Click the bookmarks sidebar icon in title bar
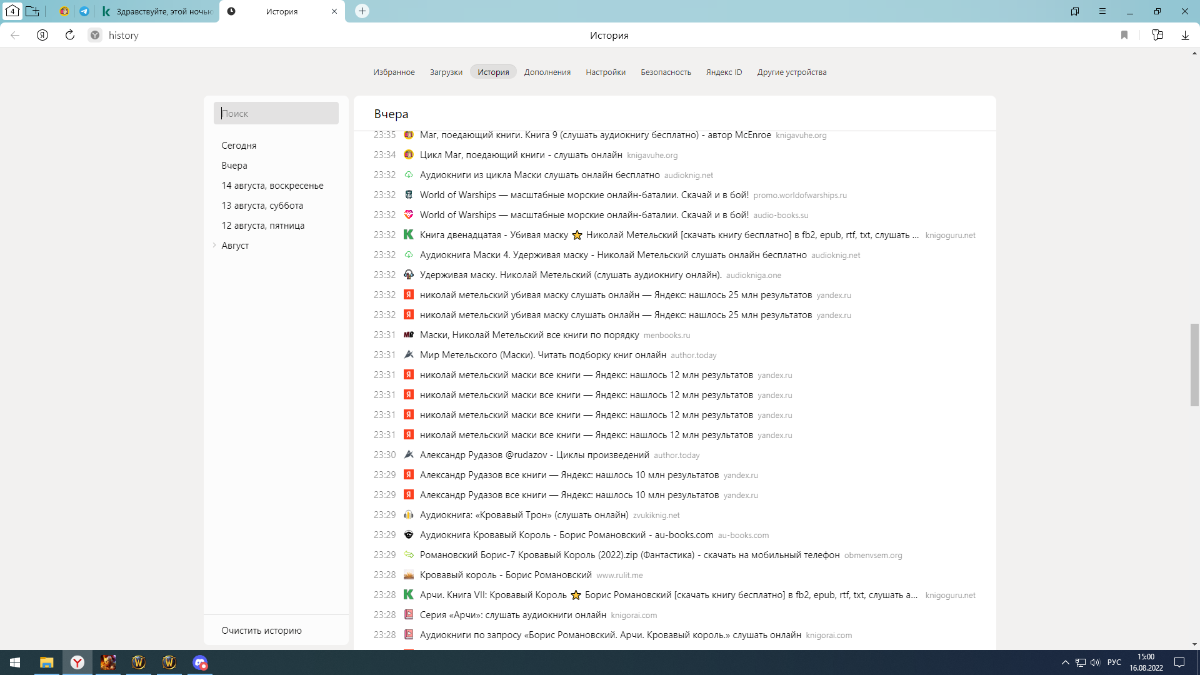Viewport: 1200px width, 675px height. coord(1075,11)
